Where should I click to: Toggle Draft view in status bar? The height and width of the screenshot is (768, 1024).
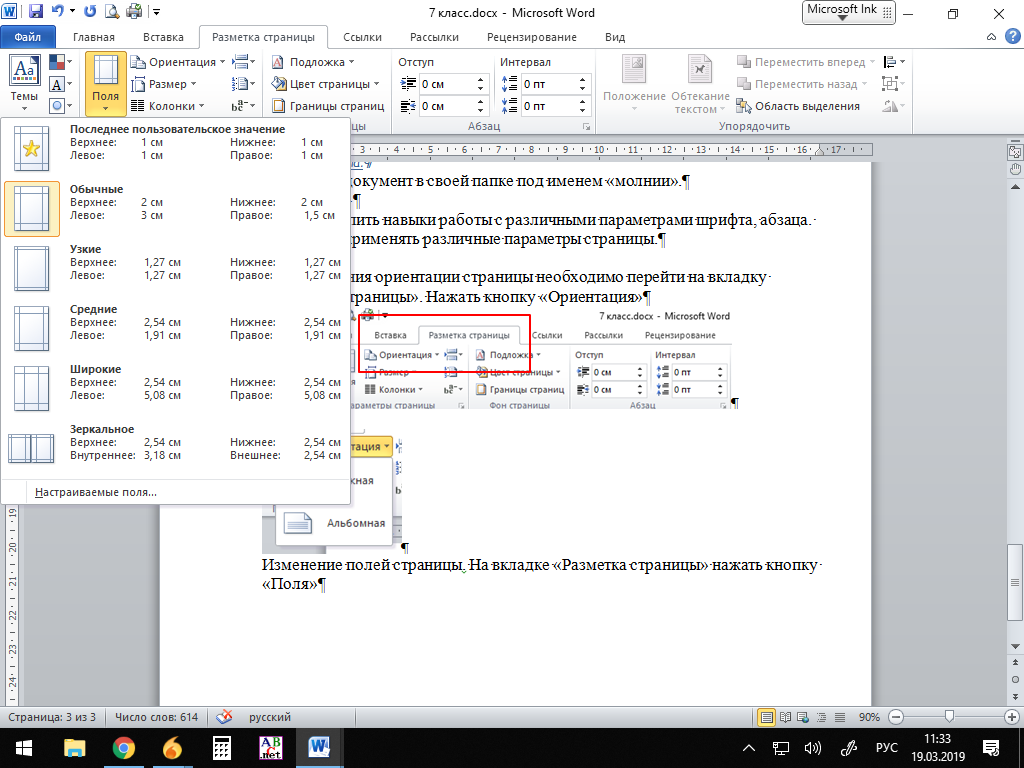(840, 717)
